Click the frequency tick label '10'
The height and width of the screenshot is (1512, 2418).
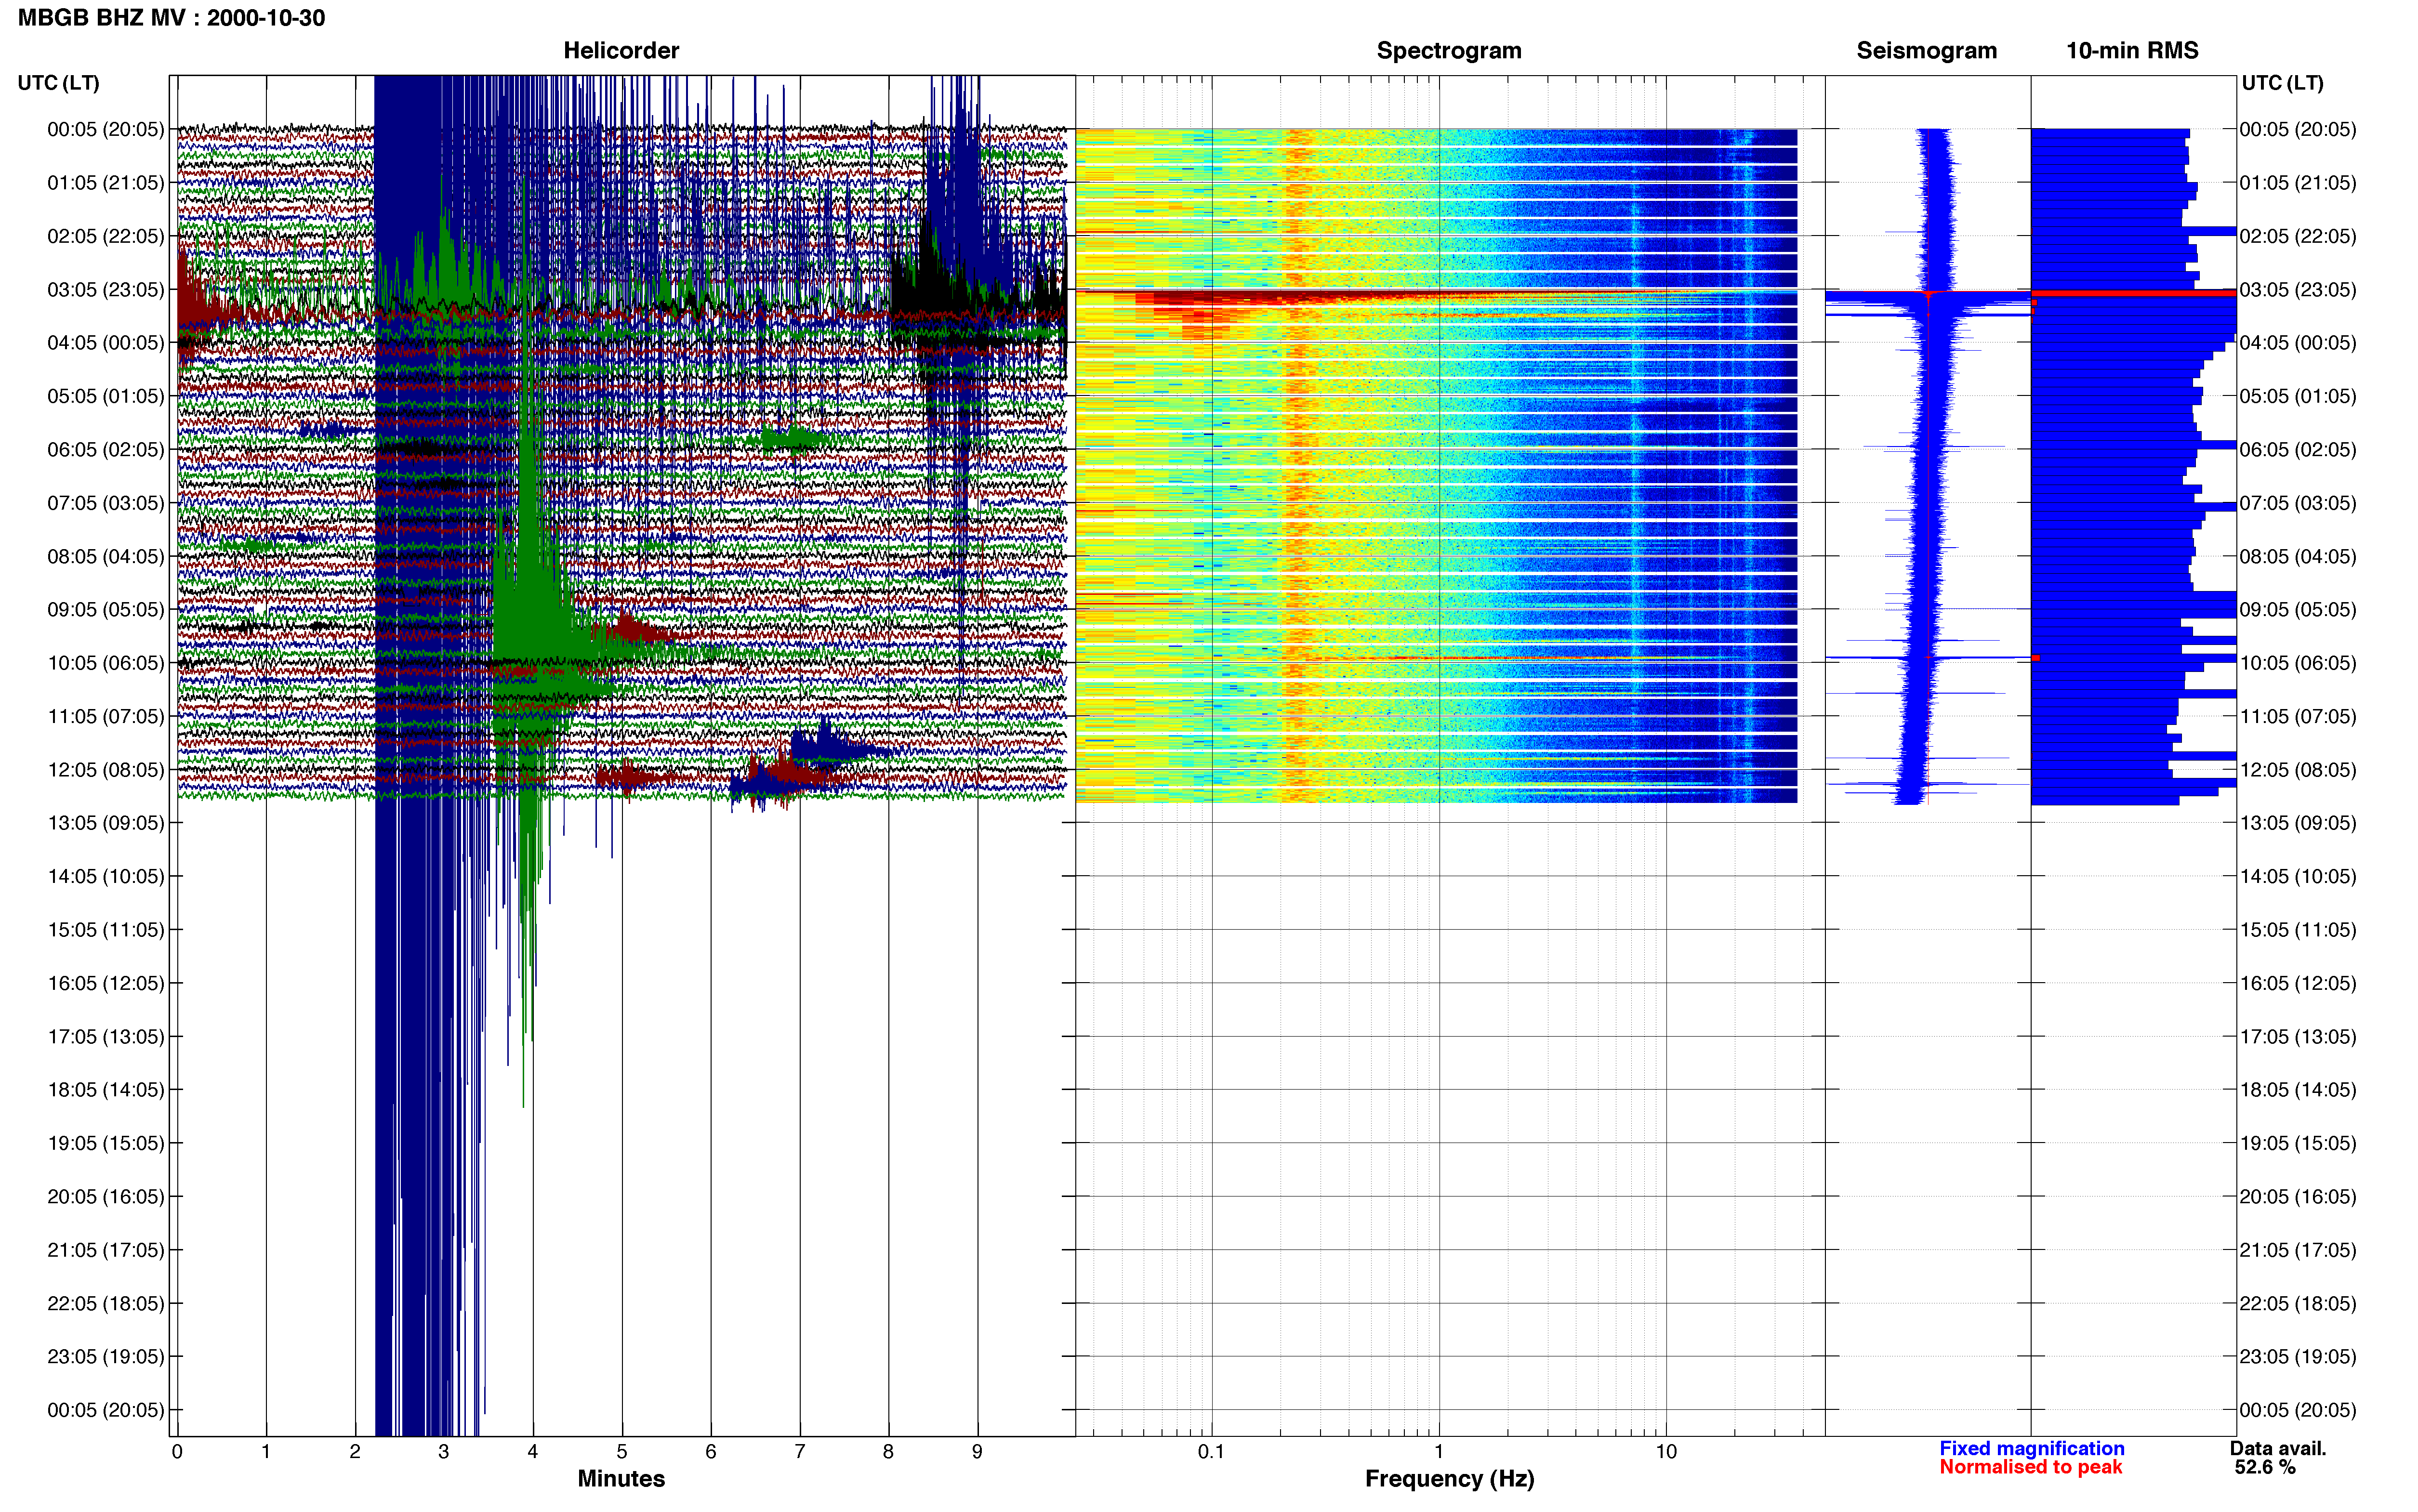click(1666, 1452)
